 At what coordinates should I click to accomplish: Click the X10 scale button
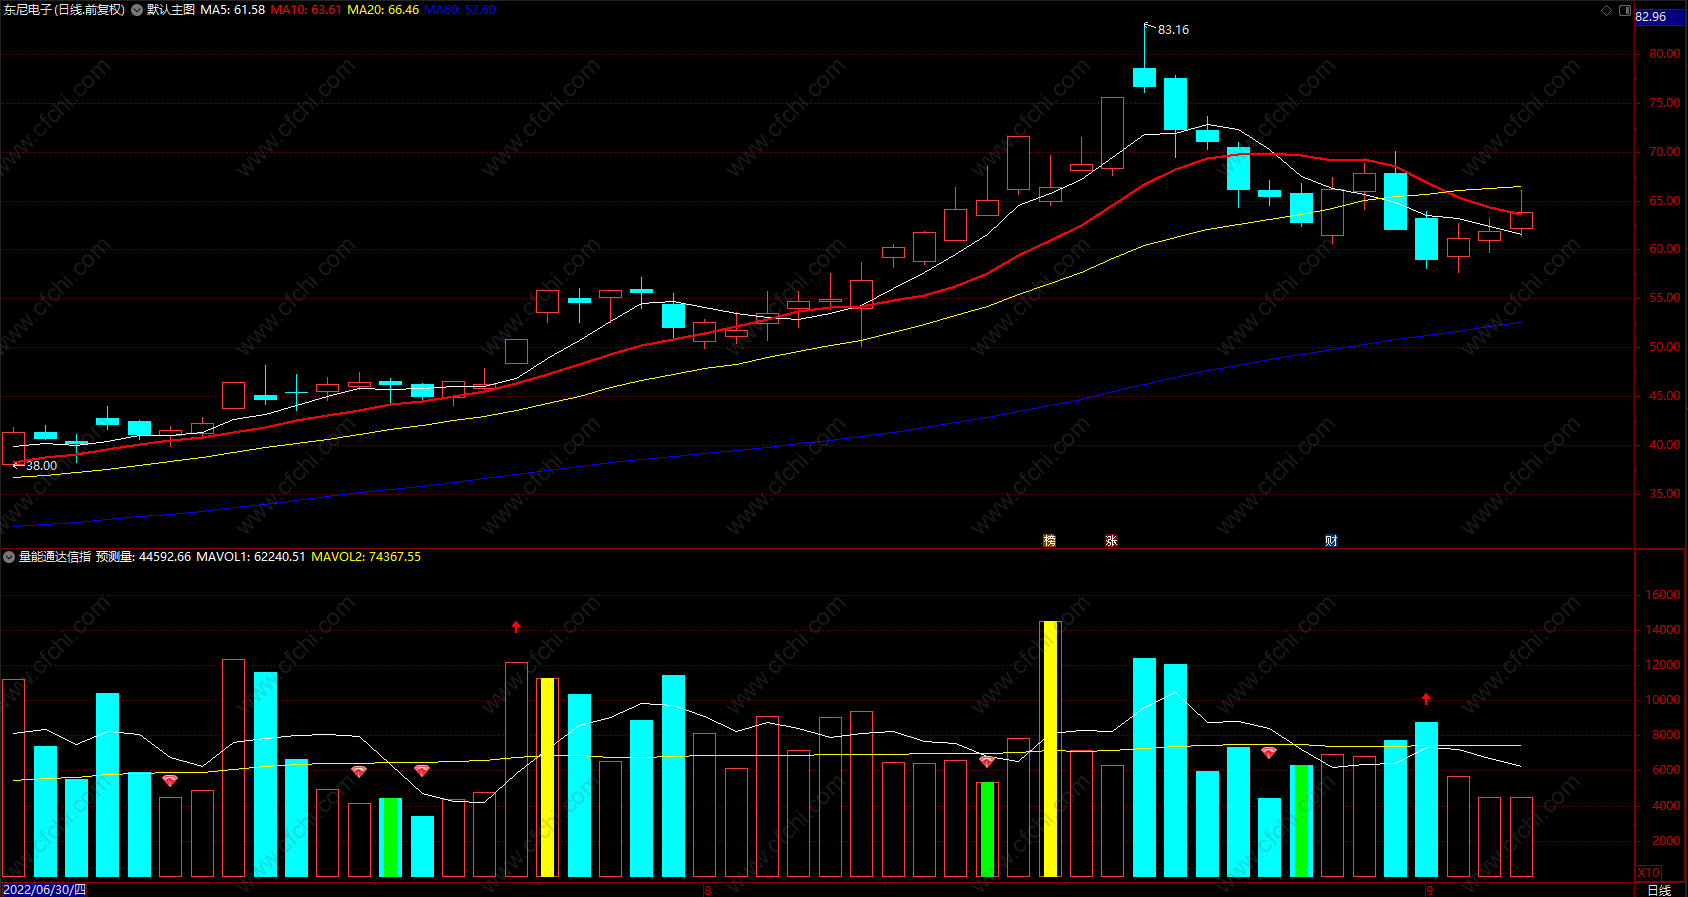click(1648, 873)
